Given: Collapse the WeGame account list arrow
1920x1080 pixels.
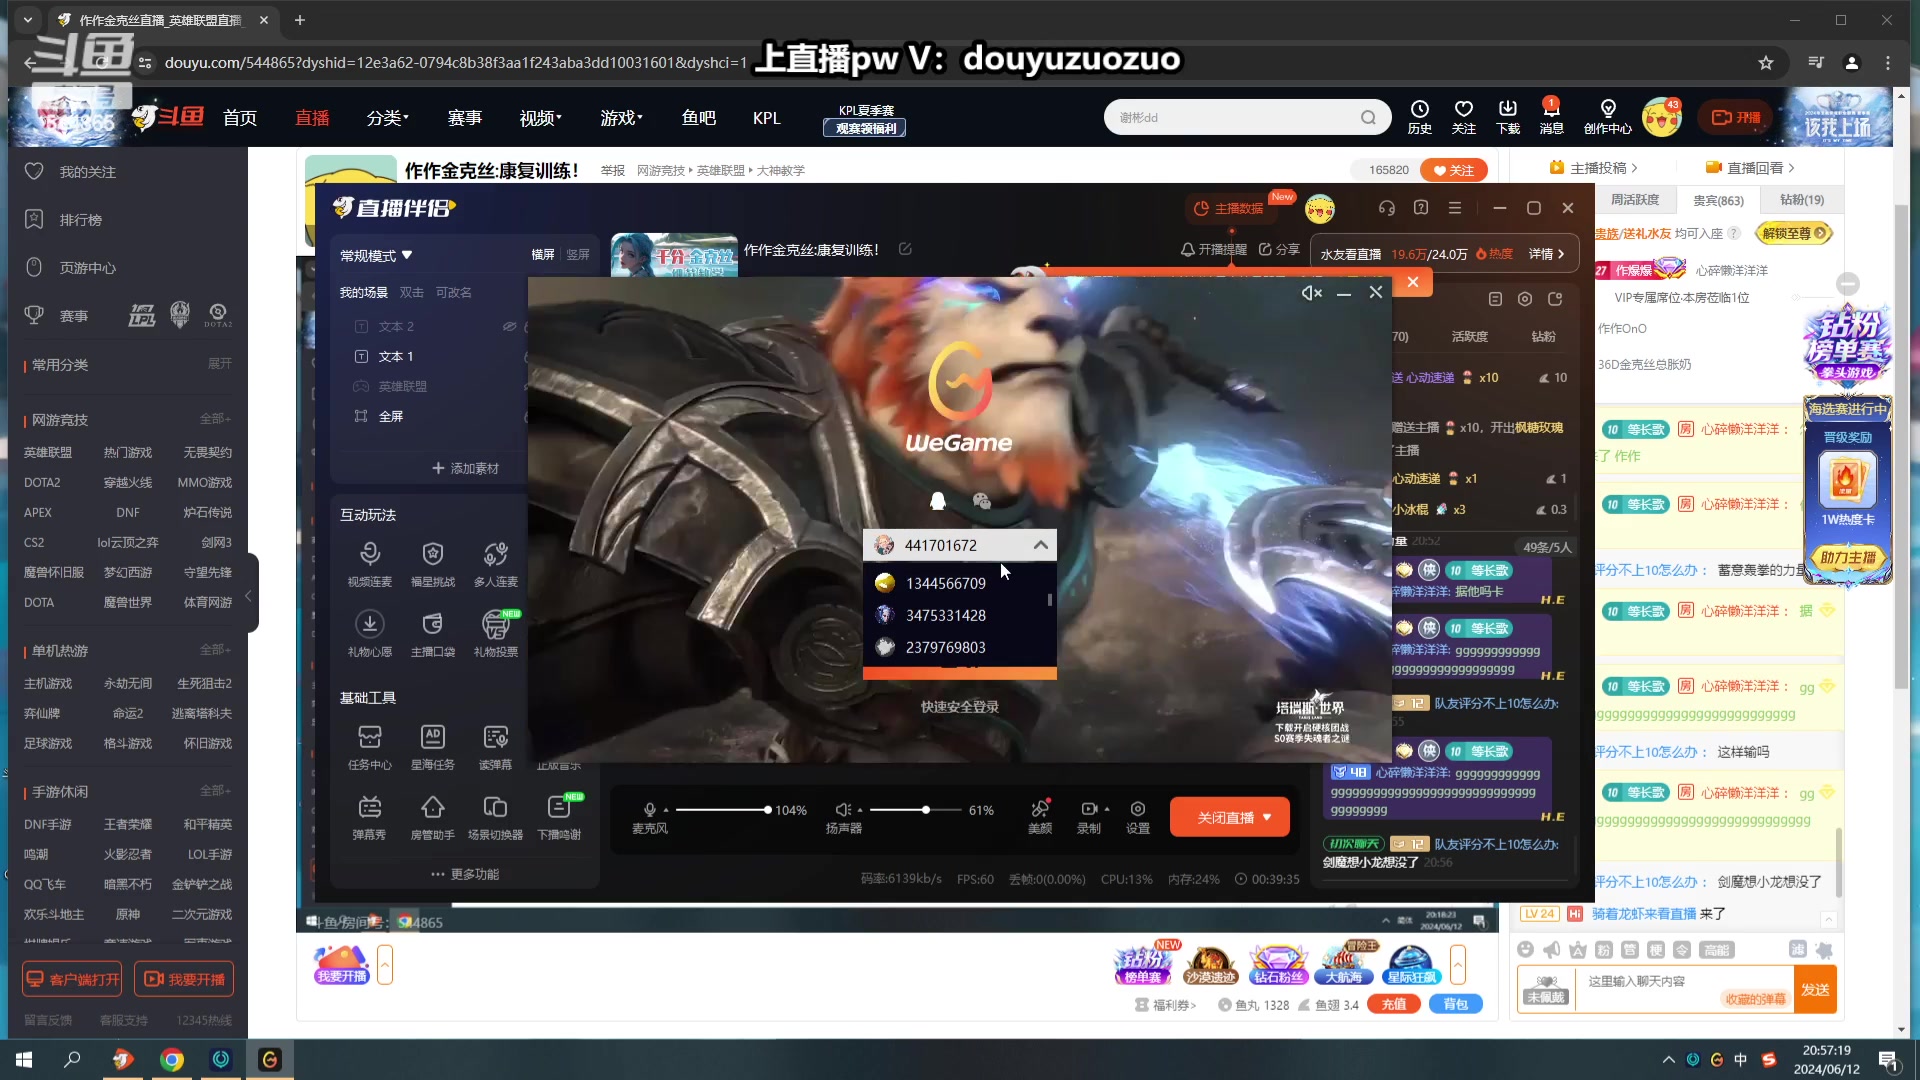Looking at the screenshot, I should click(1040, 545).
